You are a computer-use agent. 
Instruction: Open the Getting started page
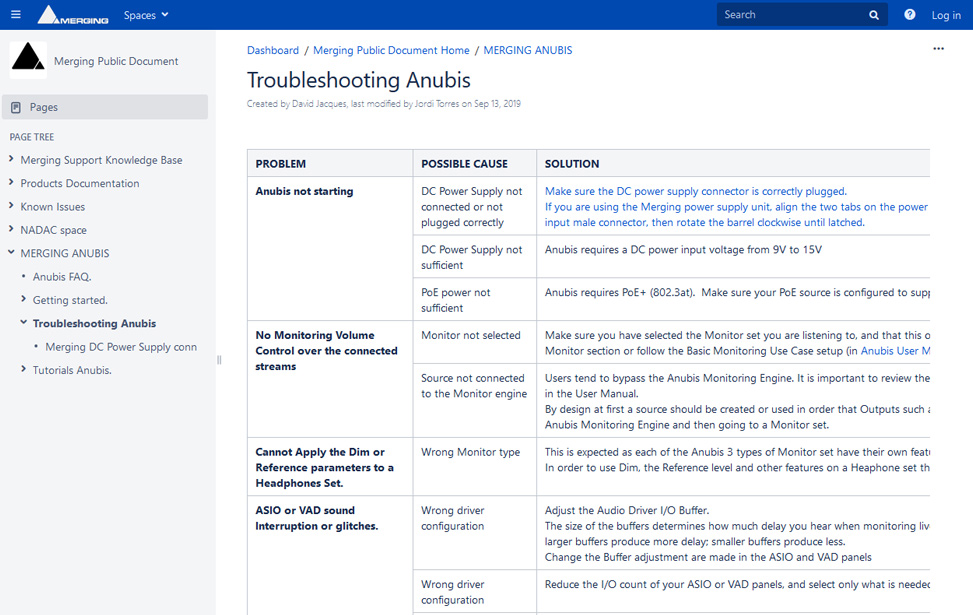click(x=70, y=300)
